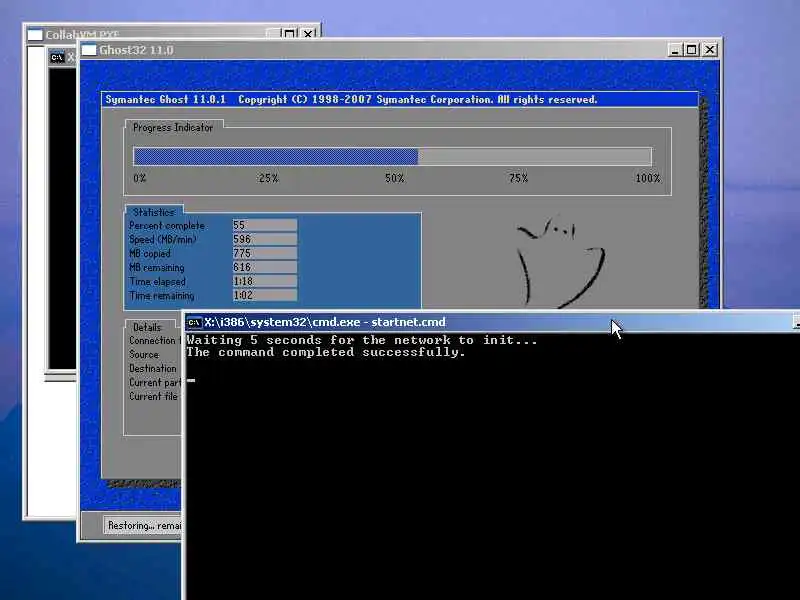This screenshot has height=600, width=800.
Task: Click the Speed (MB/min) value 596
Action: point(264,239)
